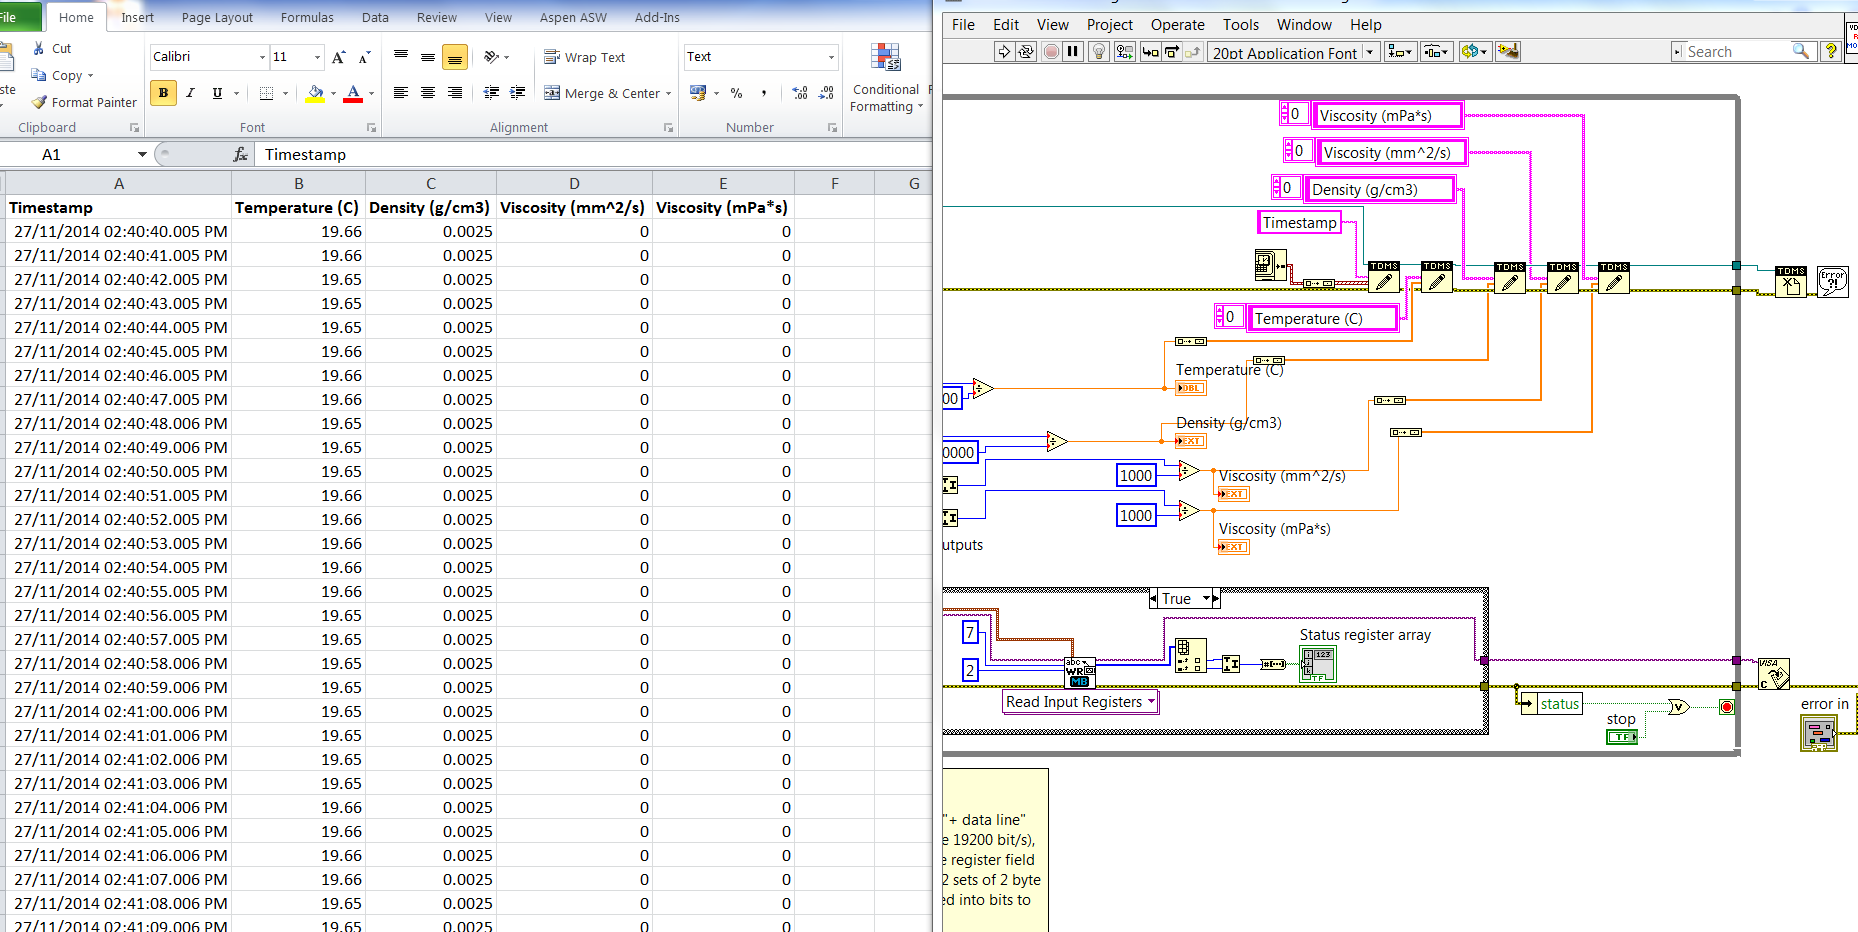The width and height of the screenshot is (1858, 932).
Task: Open the LabVIEW Tools menu
Action: click(x=1240, y=25)
